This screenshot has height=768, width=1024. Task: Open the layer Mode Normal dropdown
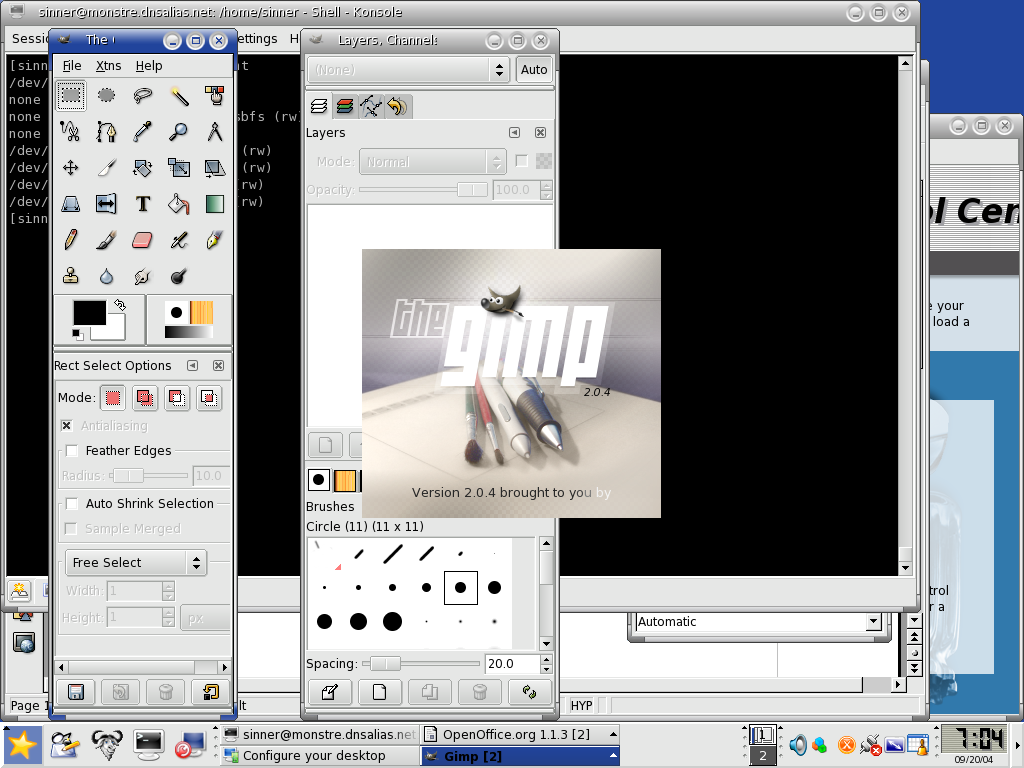pyautogui.click(x=432, y=162)
